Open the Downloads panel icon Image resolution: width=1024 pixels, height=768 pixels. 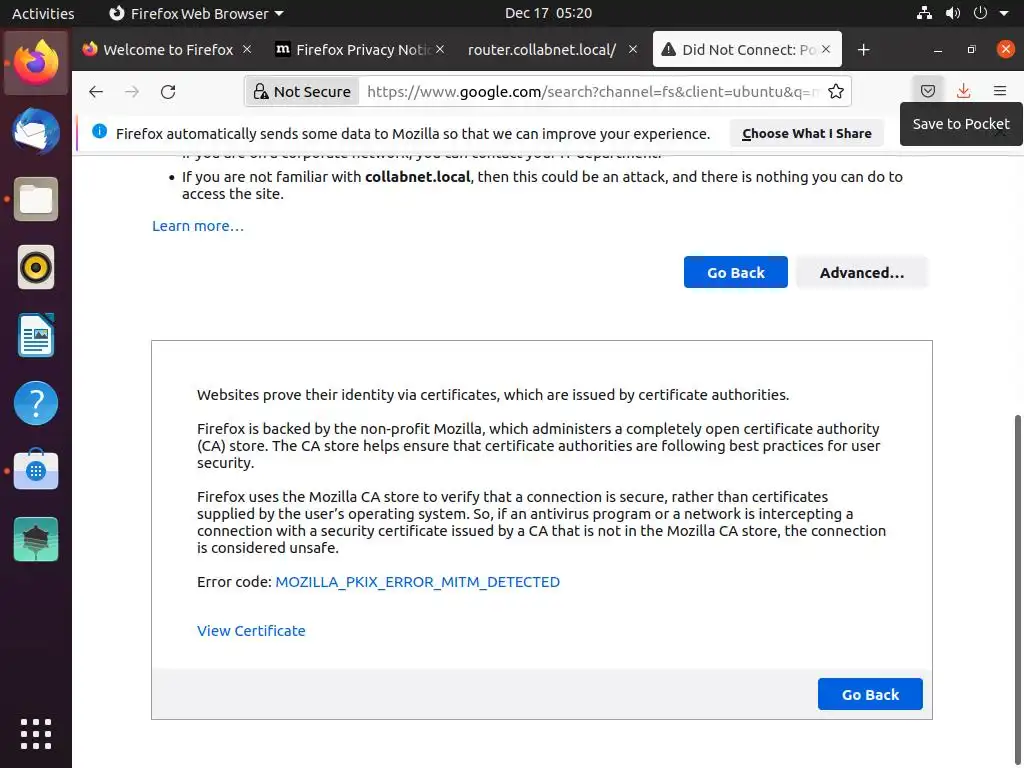[963, 91]
